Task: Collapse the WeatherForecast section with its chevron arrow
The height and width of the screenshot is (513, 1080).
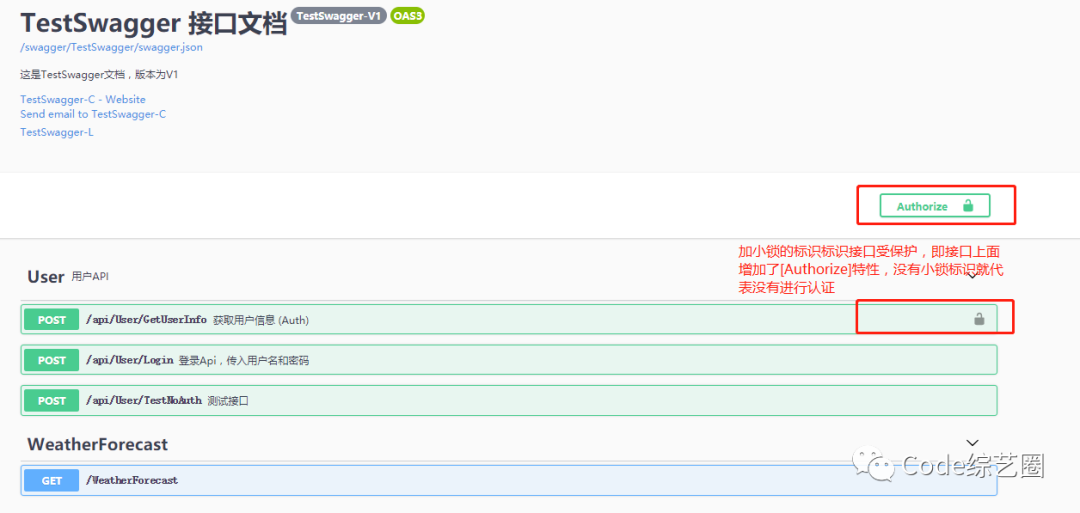Action: [972, 443]
